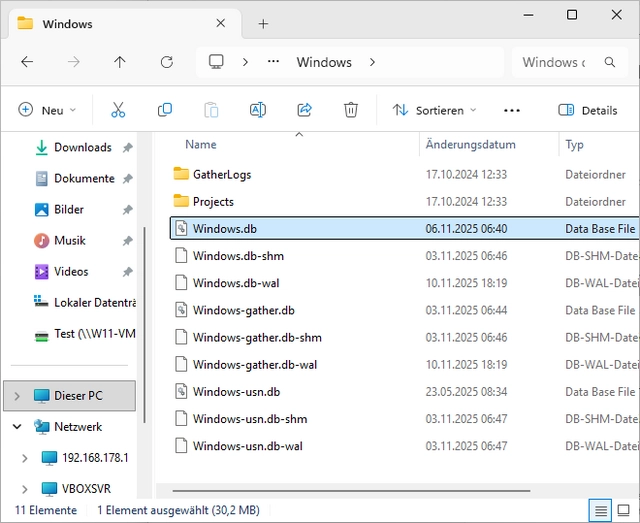Open the Neu dropdown menu
The height and width of the screenshot is (523, 640).
(48, 110)
